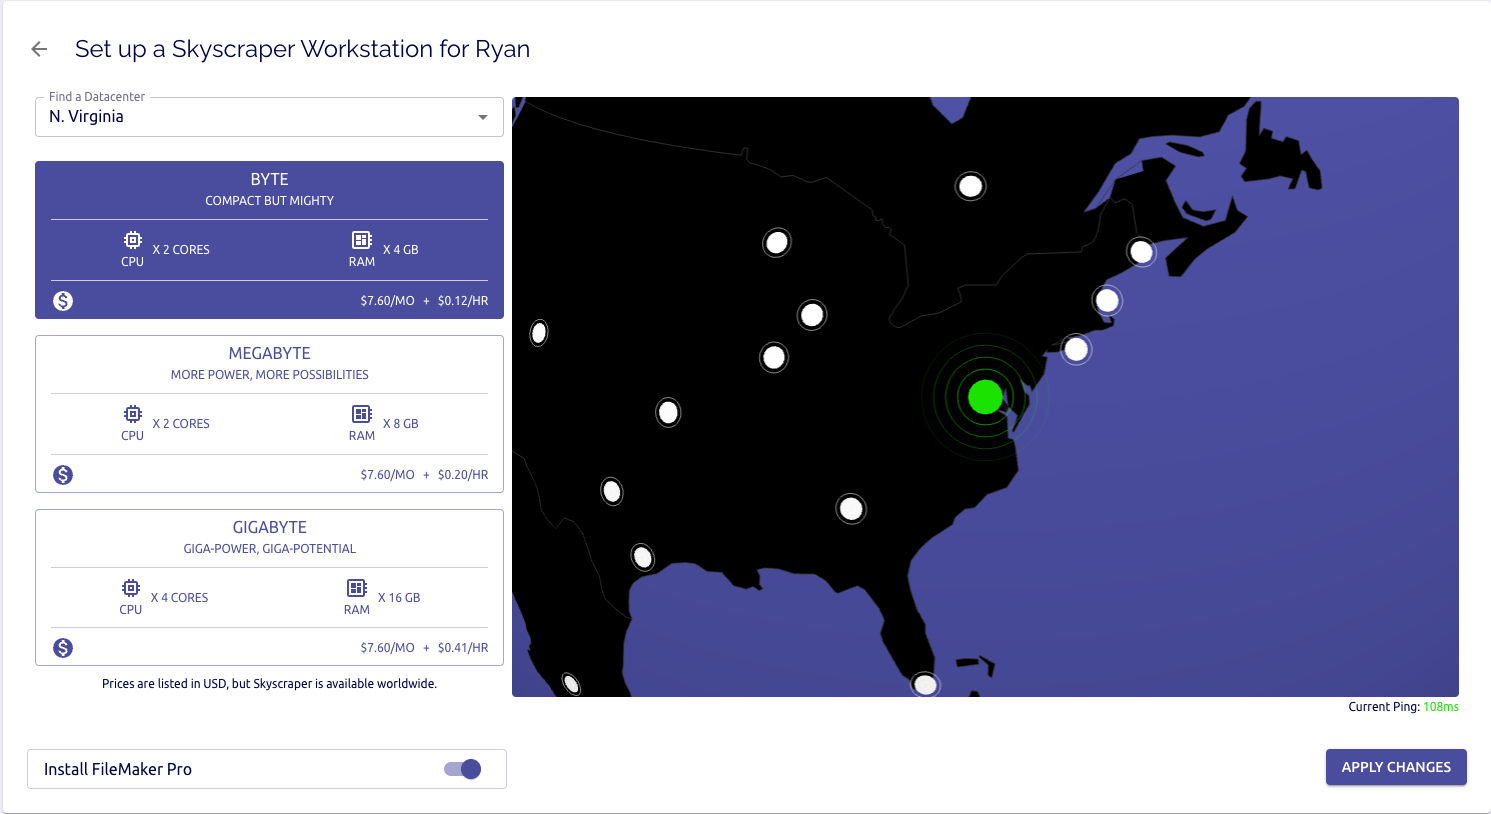Image resolution: width=1491 pixels, height=814 pixels.
Task: Click the 'X 8 GB' RAM text
Action: (401, 424)
